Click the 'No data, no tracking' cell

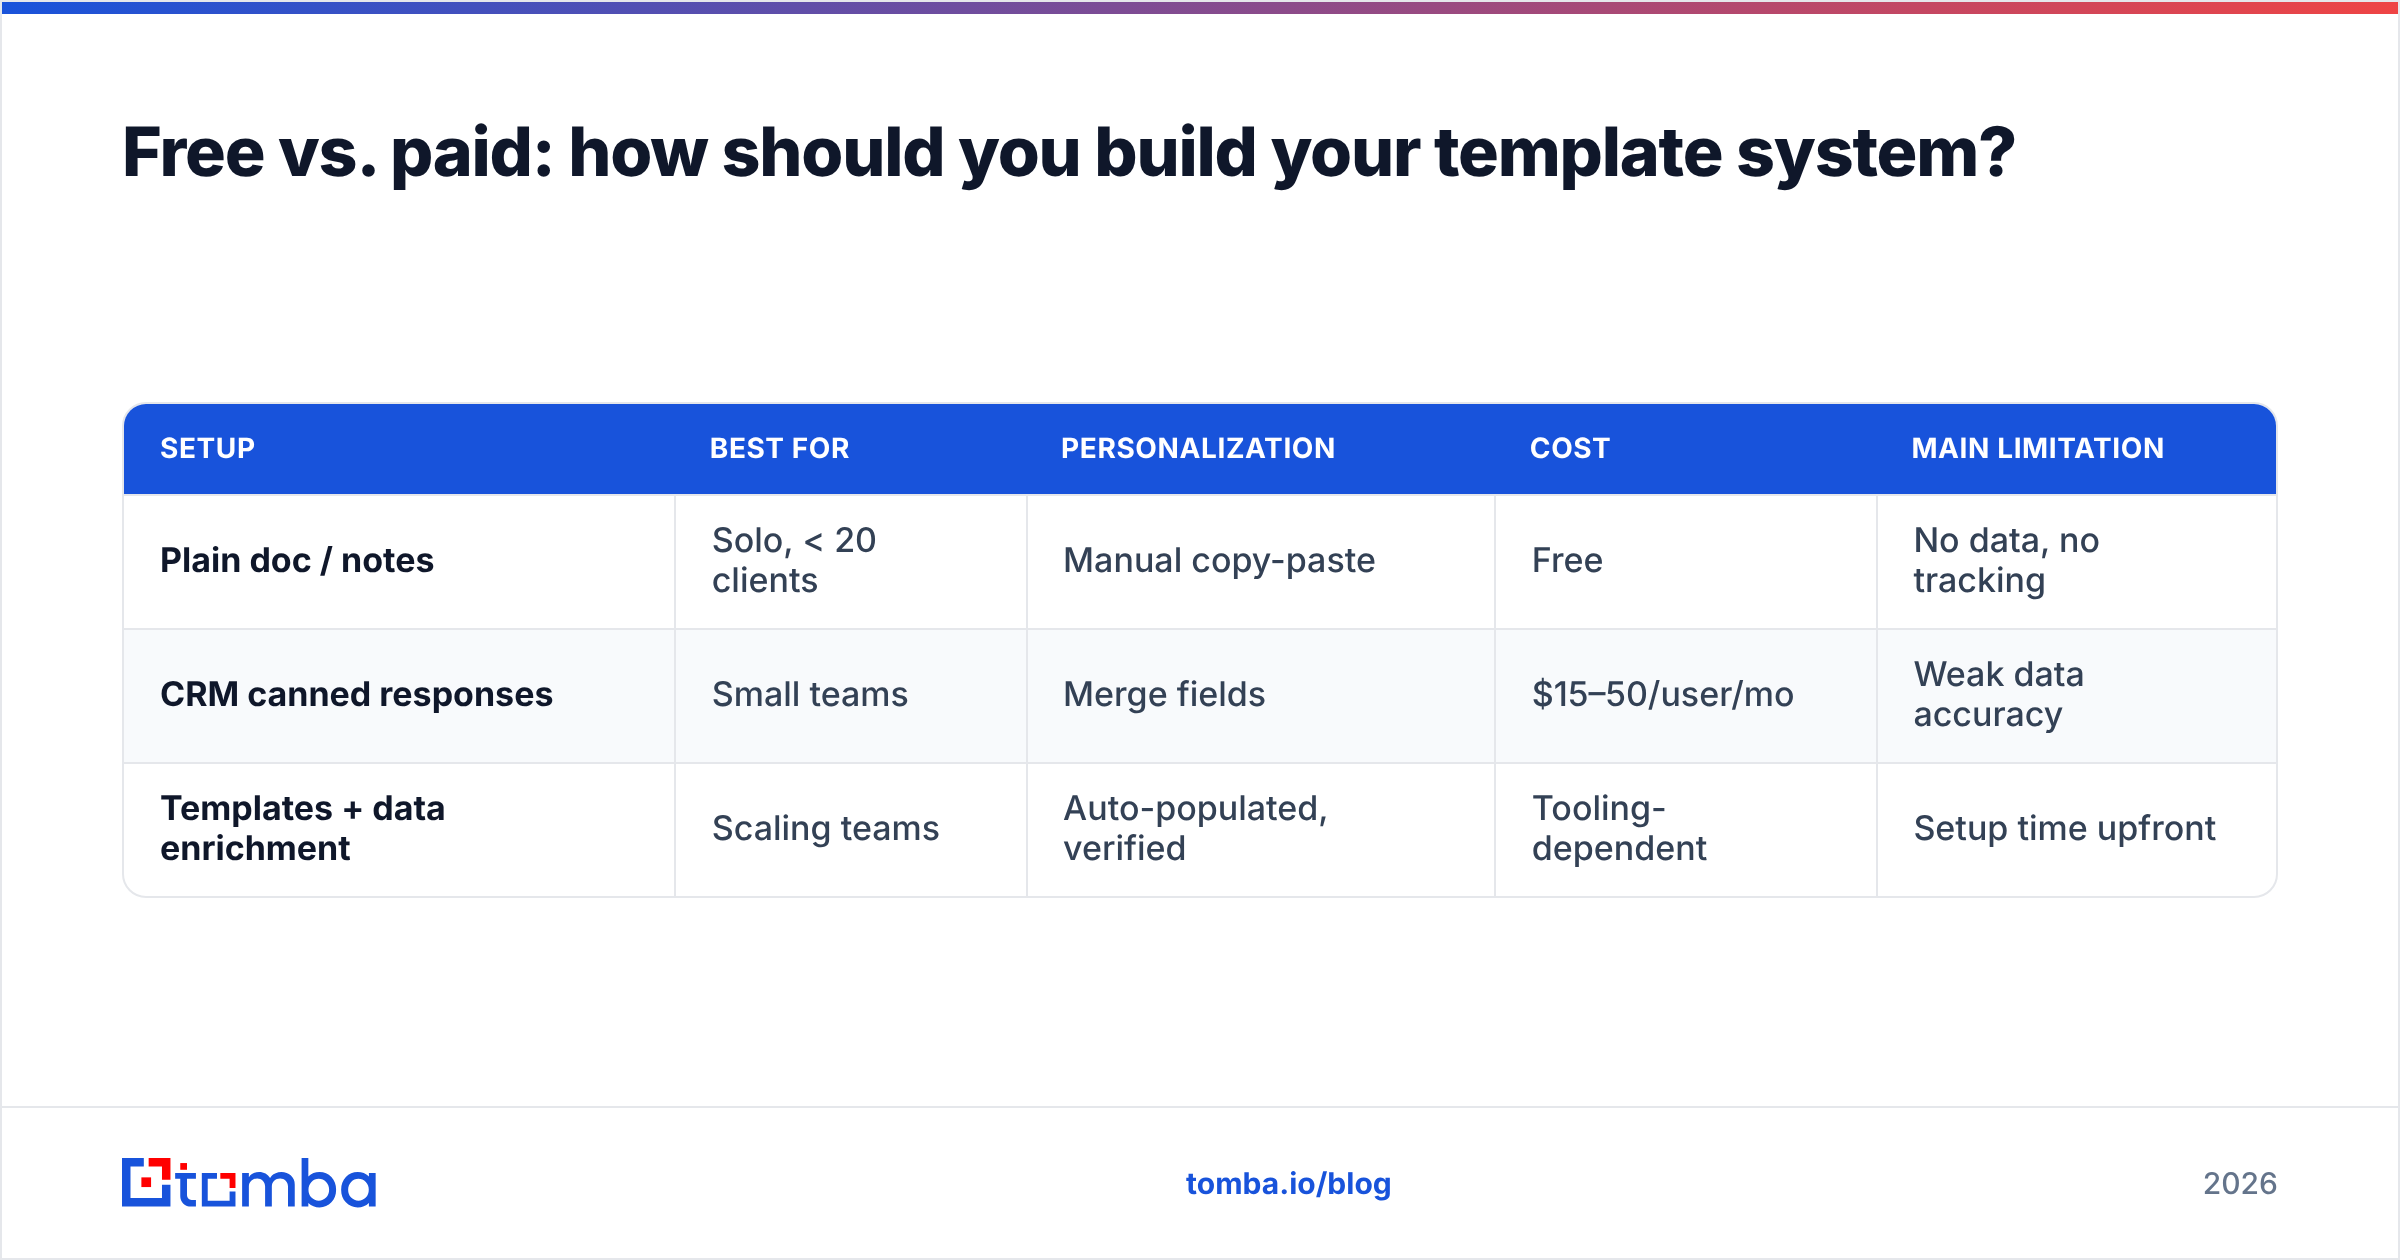(2077, 561)
